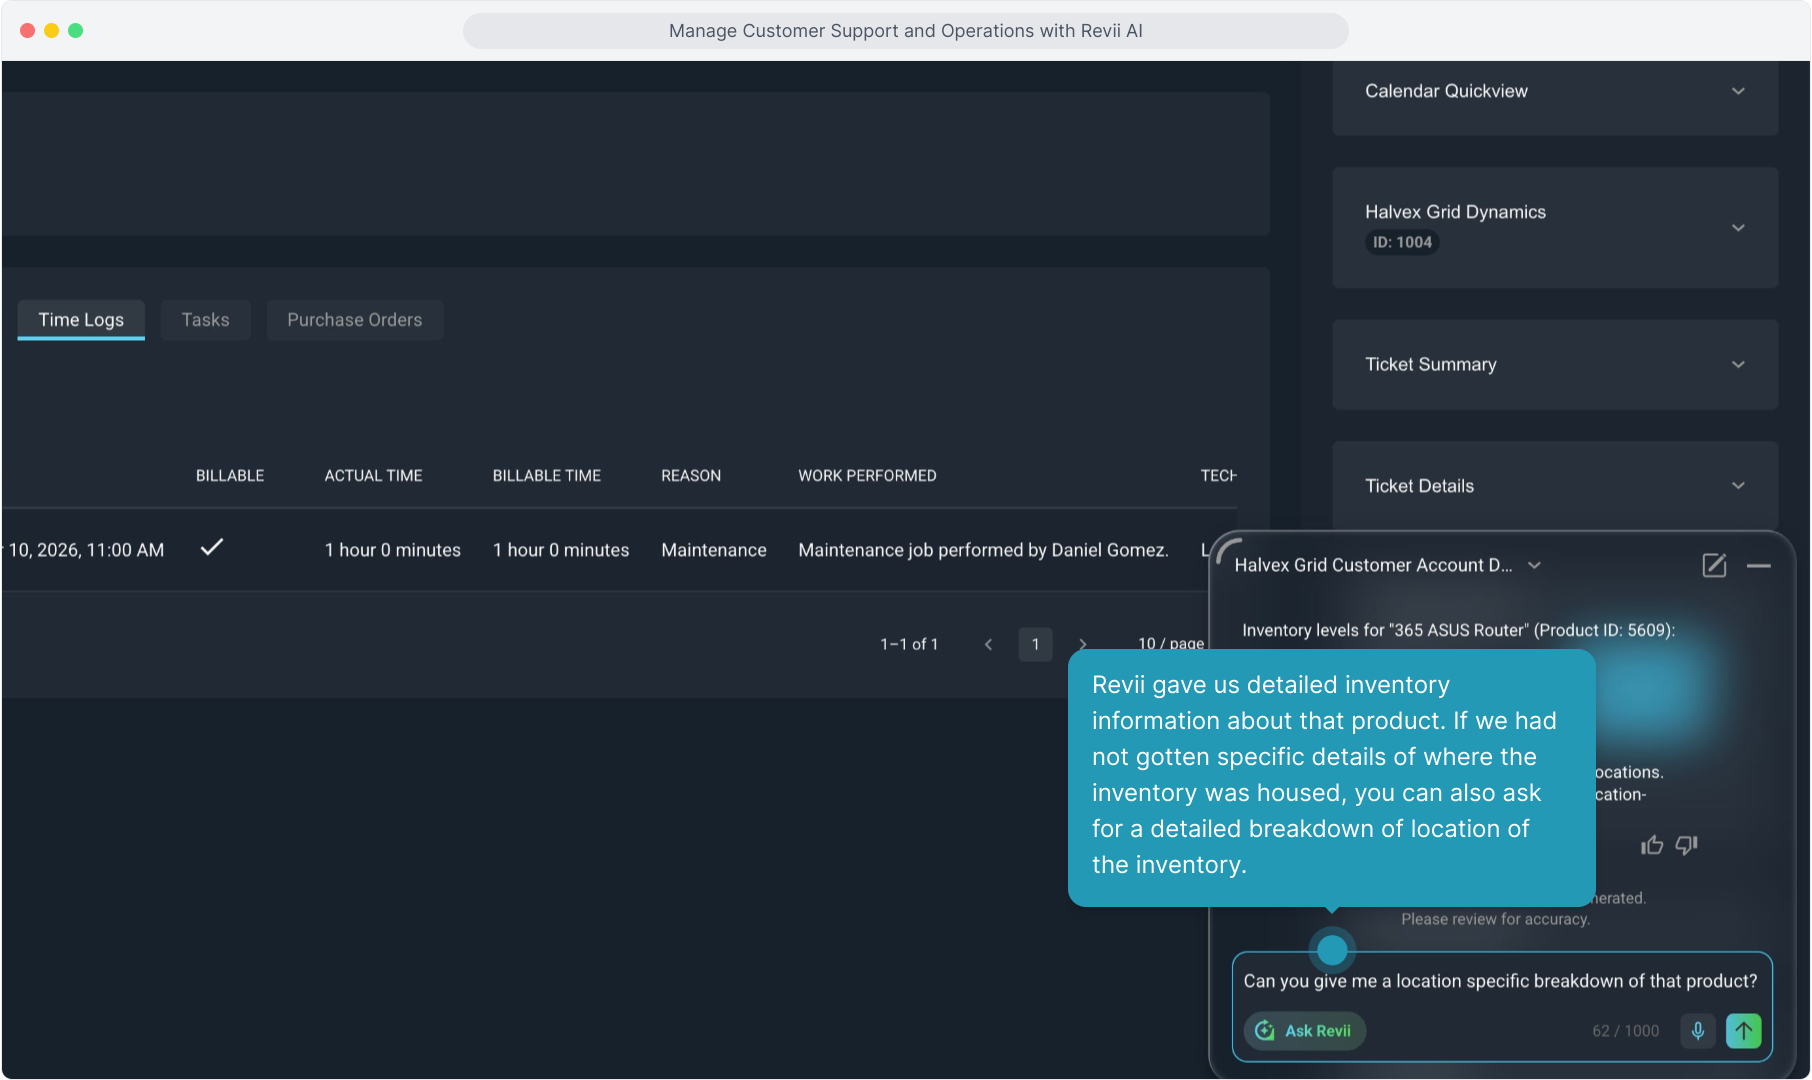
Task: Select page 1 in pagination
Action: [x=1035, y=644]
